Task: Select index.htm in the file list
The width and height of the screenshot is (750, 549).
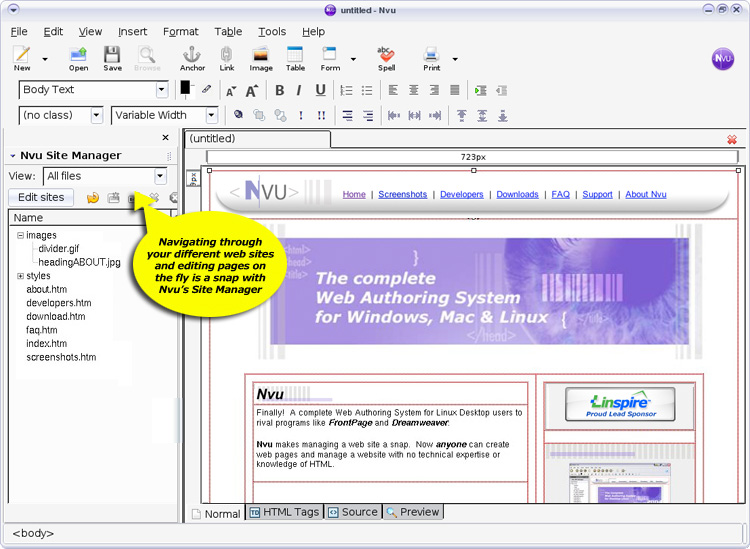Action: pyautogui.click(x=46, y=343)
